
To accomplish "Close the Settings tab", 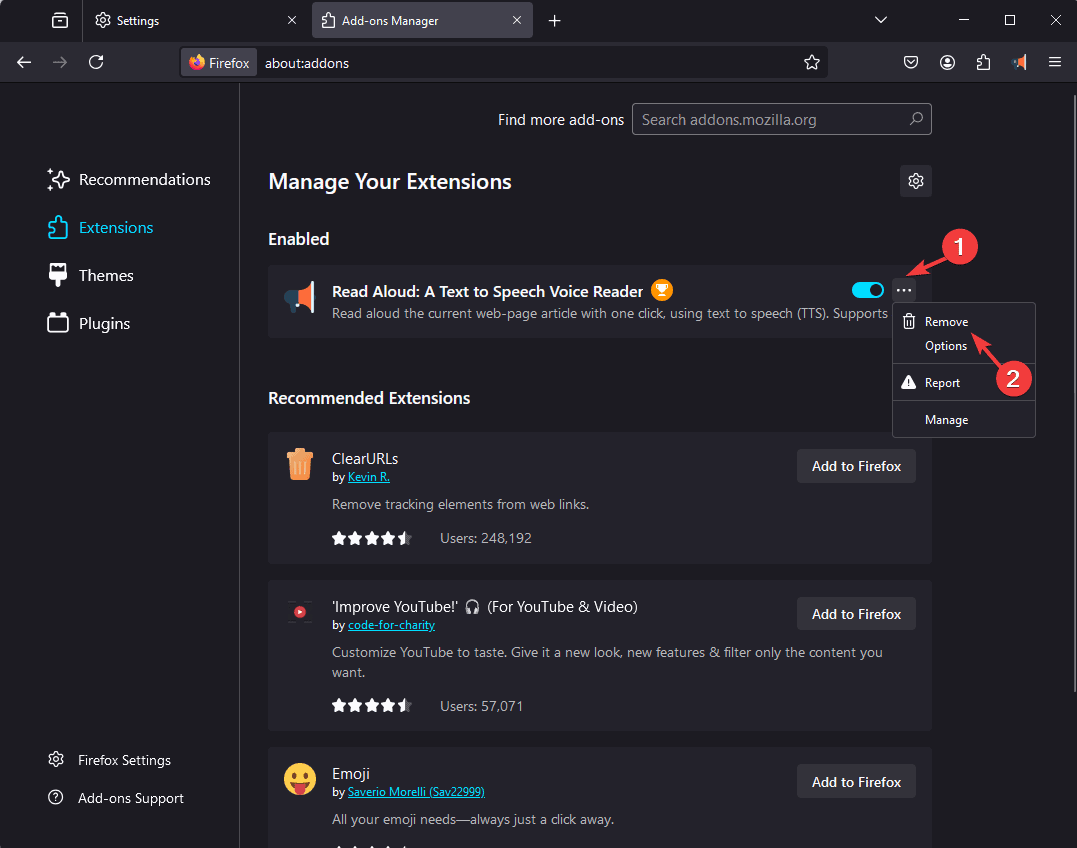I will 292,21.
